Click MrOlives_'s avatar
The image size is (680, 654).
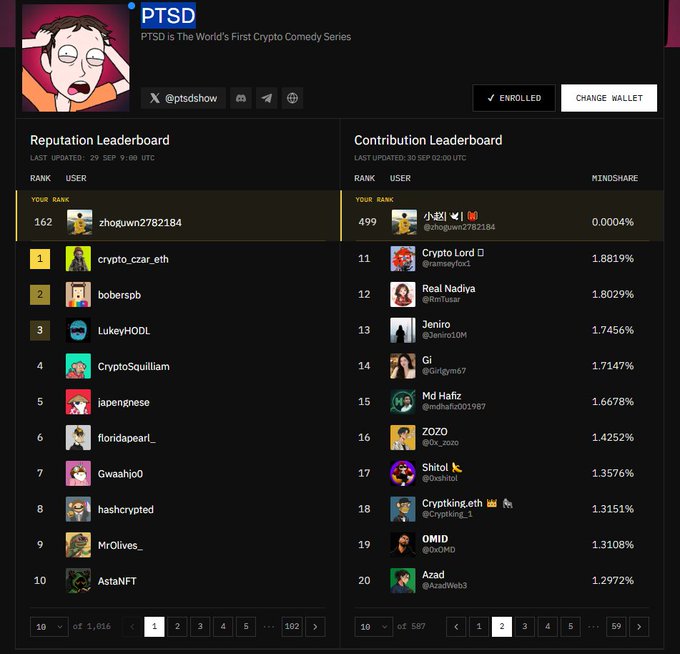tap(78, 545)
